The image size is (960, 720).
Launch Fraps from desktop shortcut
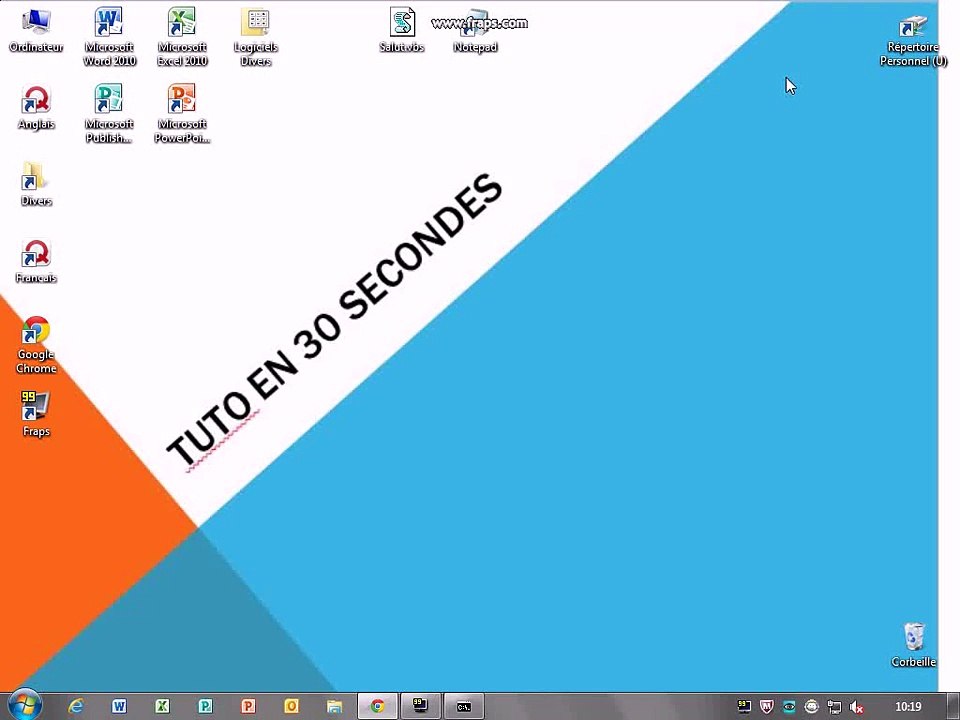pyautogui.click(x=36, y=414)
